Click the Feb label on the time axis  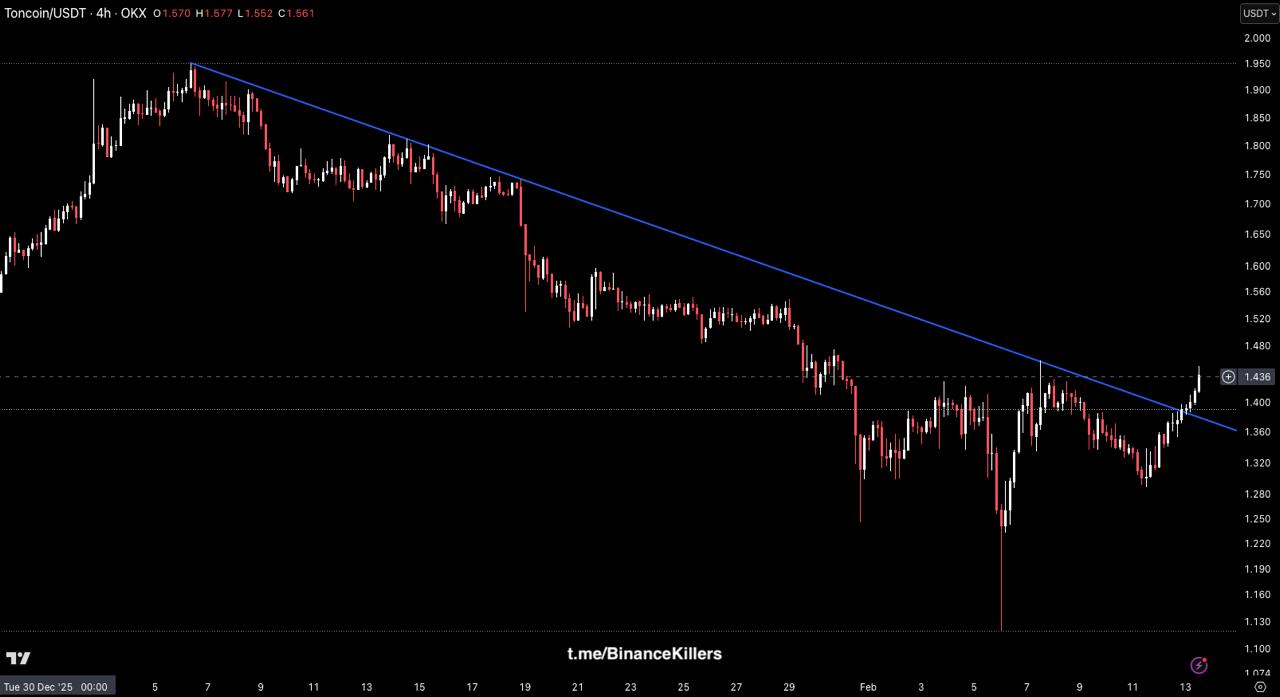pyautogui.click(x=868, y=687)
